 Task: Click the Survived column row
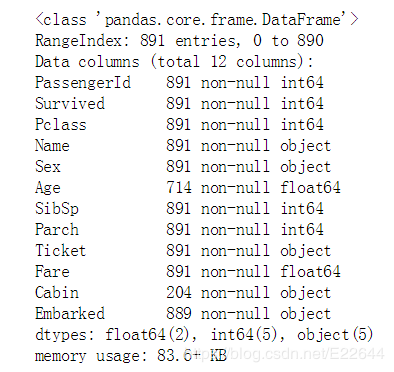click(x=179, y=103)
